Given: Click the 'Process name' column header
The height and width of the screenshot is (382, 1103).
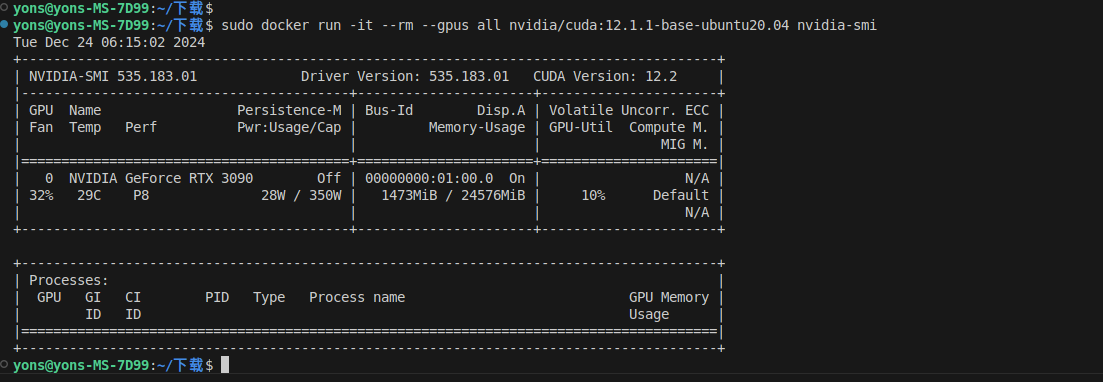Looking at the screenshot, I should (x=357, y=297).
